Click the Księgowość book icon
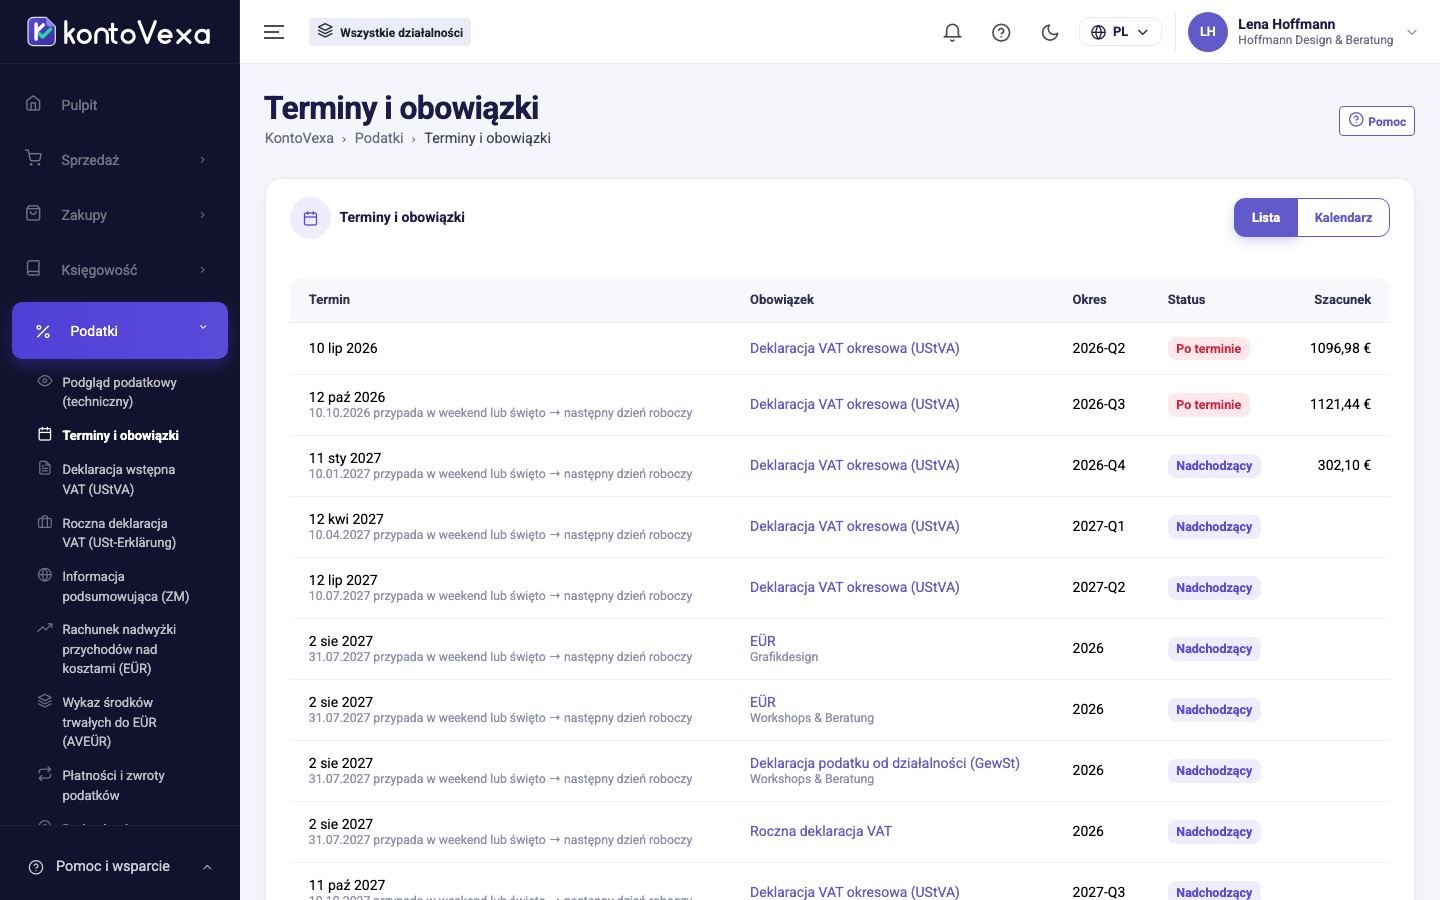The width and height of the screenshot is (1440, 900). tap(33, 269)
